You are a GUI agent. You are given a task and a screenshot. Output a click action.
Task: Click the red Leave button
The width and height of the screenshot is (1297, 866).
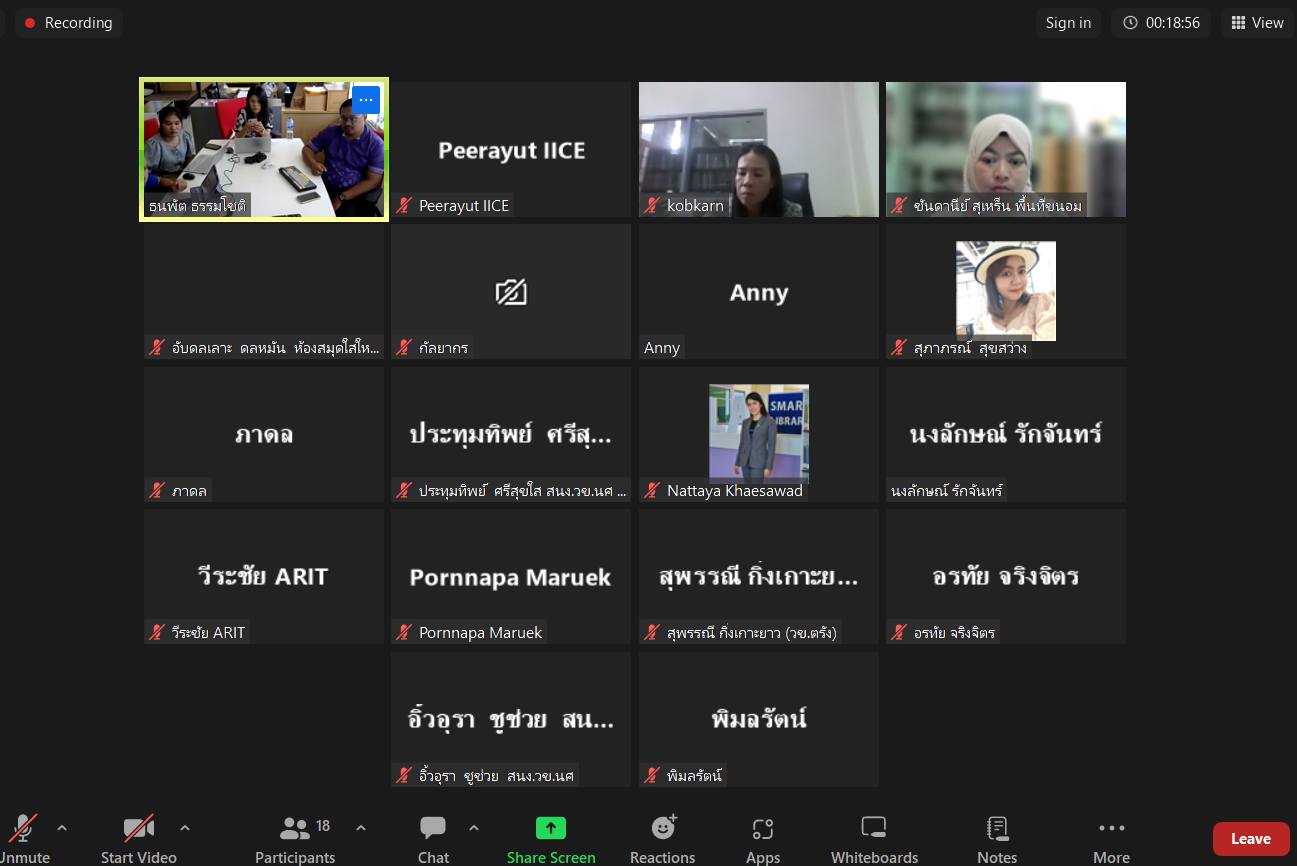(x=1251, y=839)
